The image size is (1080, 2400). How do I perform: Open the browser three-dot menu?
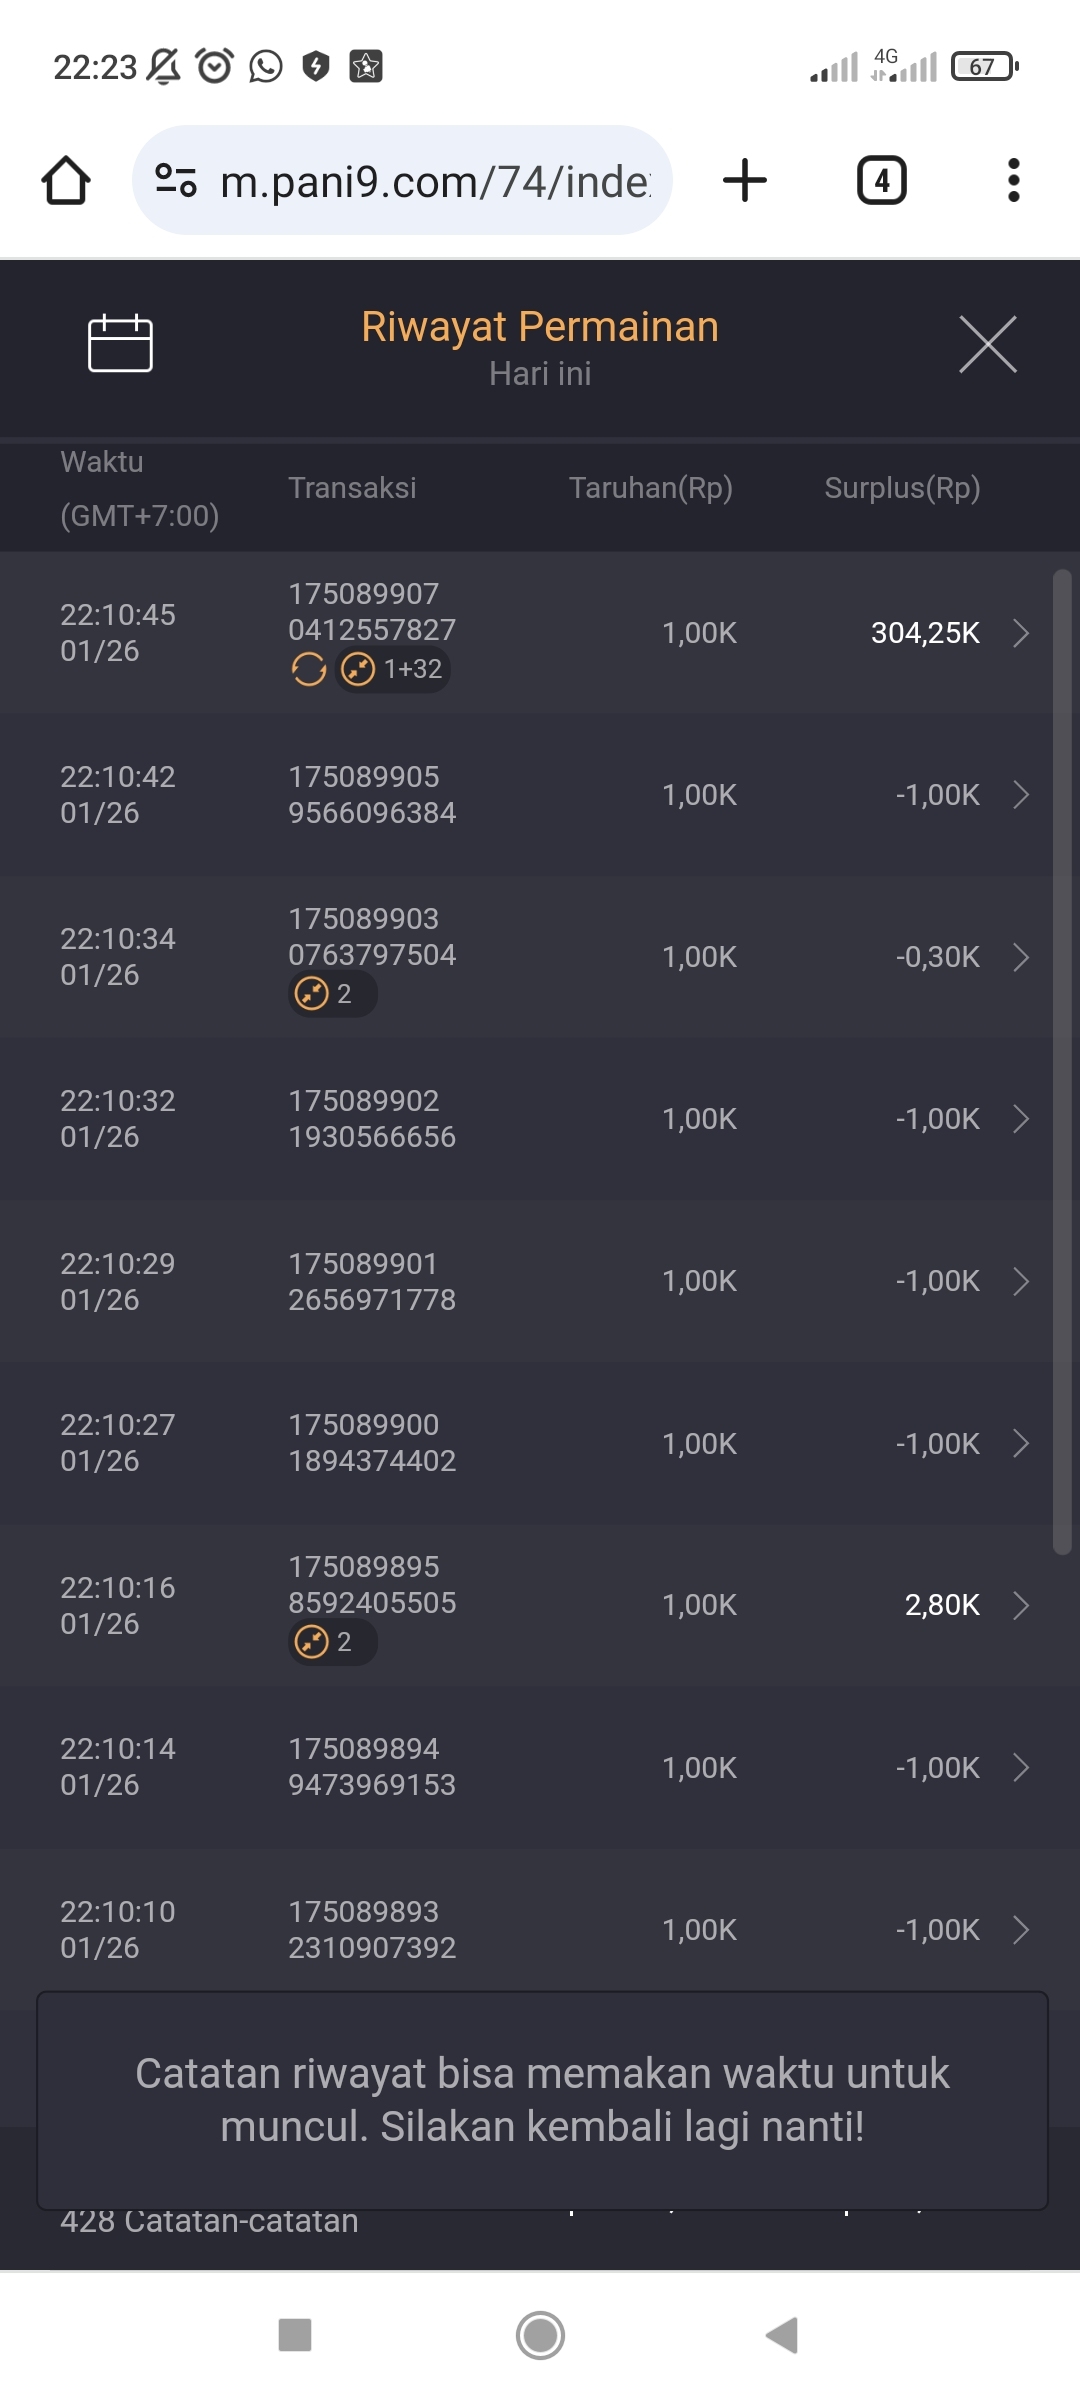tap(1013, 181)
